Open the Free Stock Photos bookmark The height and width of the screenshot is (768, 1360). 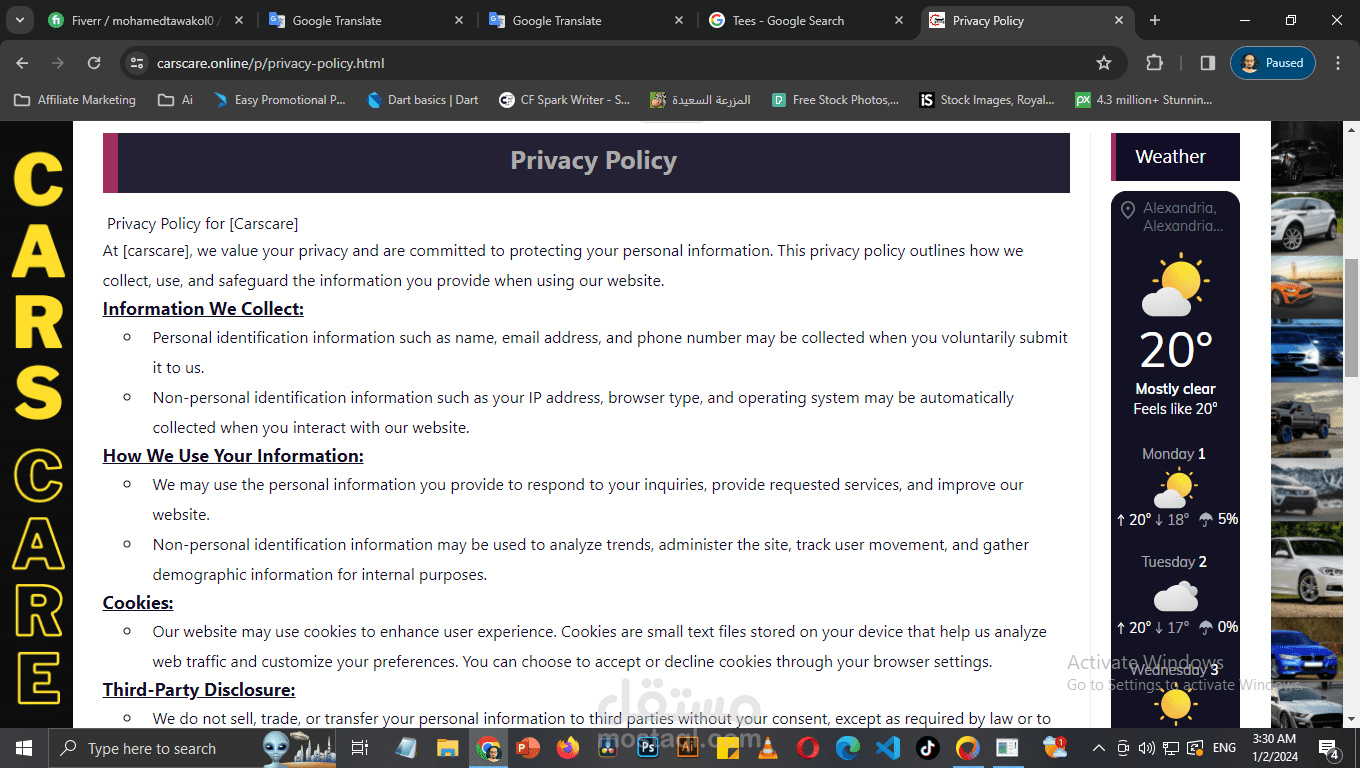tap(835, 100)
